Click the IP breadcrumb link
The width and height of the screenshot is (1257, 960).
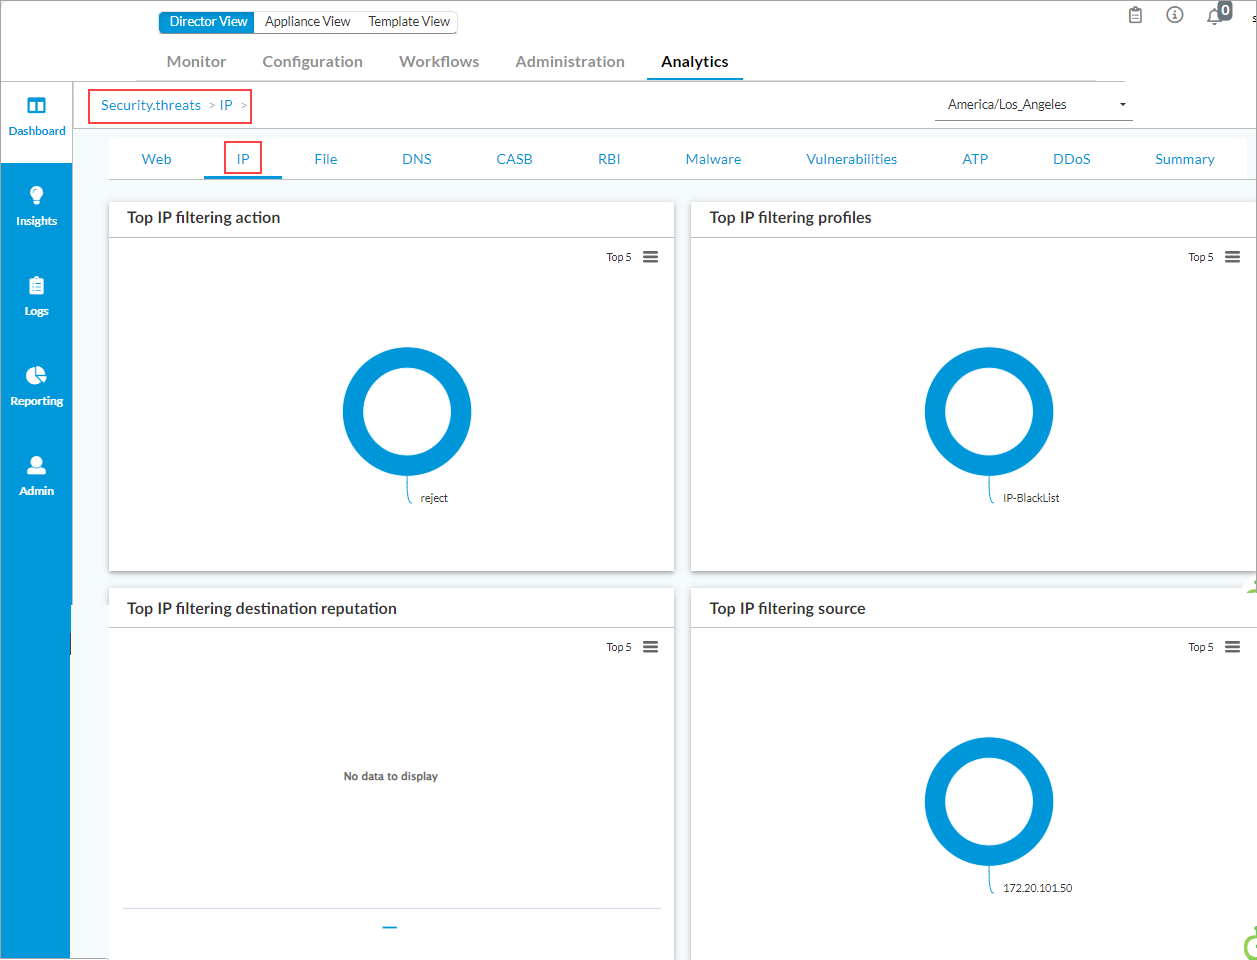tap(226, 105)
